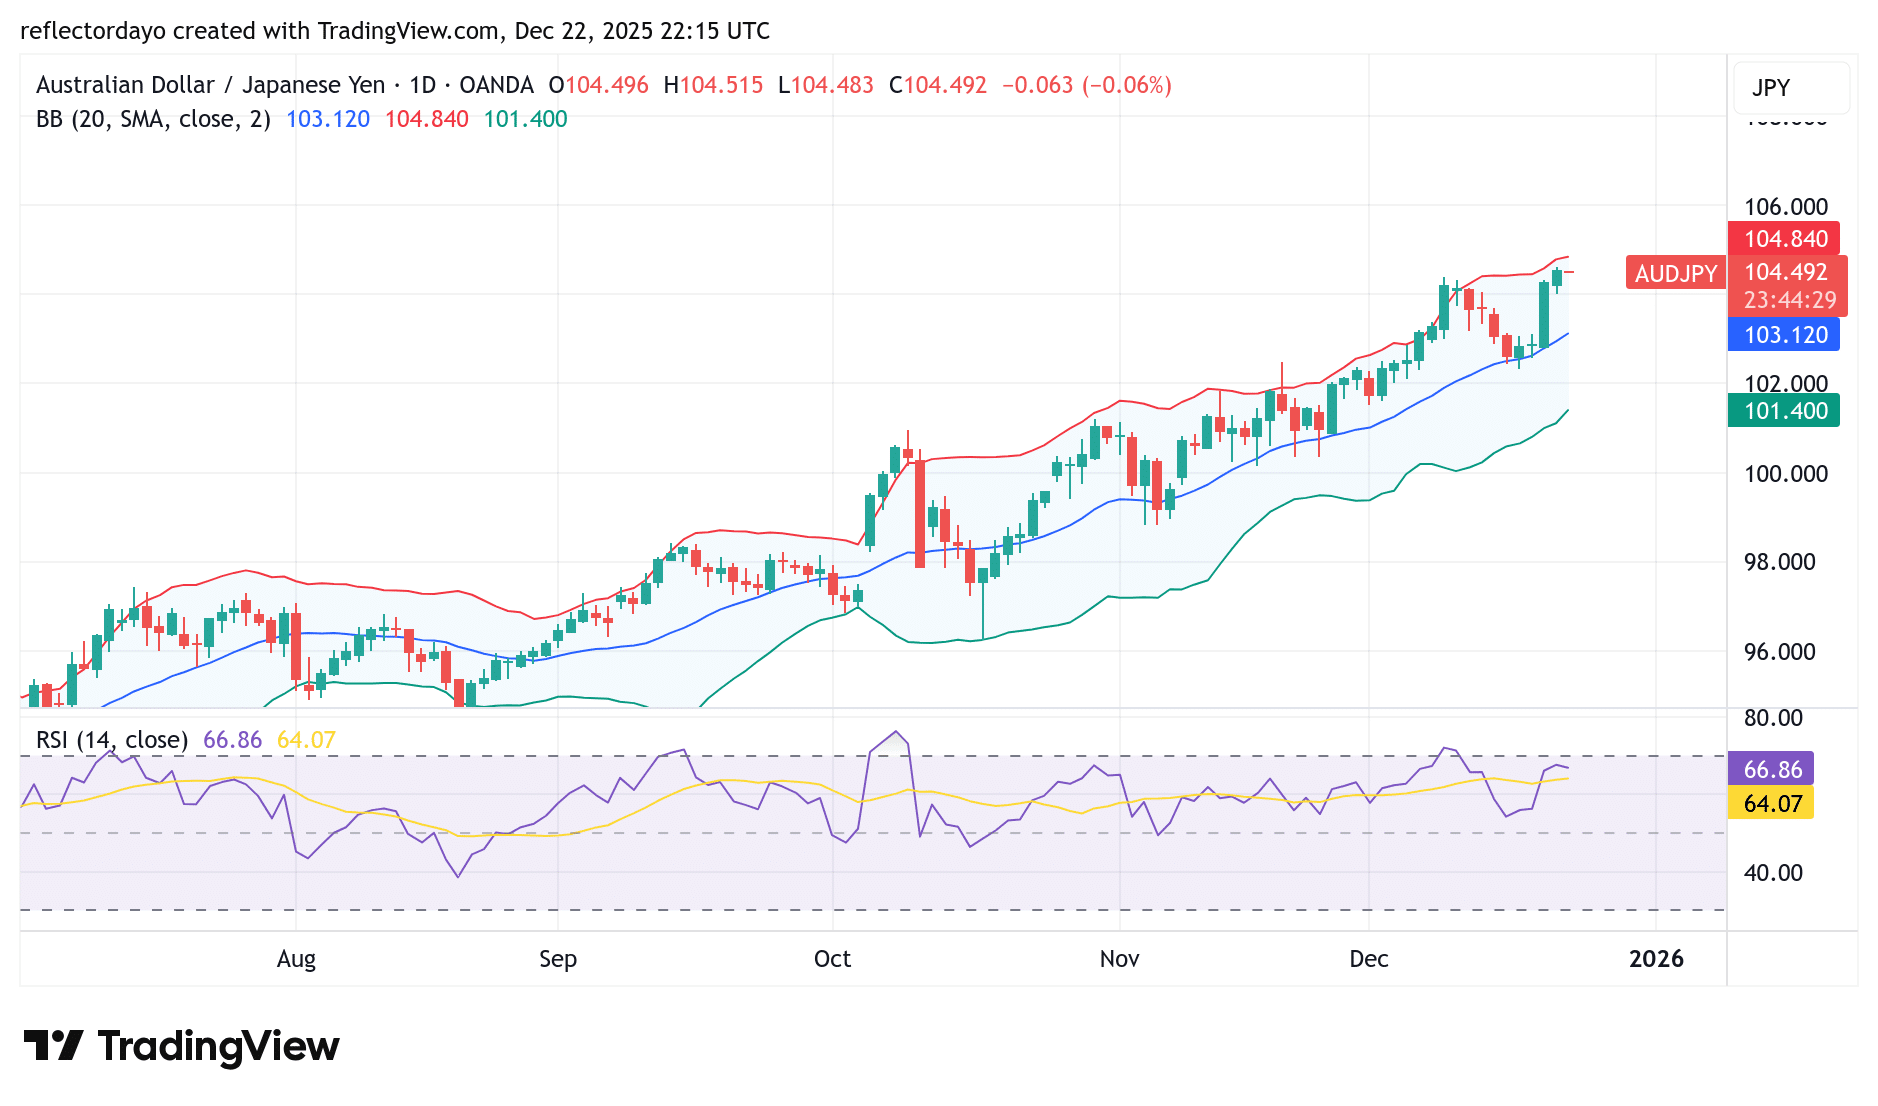The width and height of the screenshot is (1878, 1106).
Task: Click the yellow RSI MA badge 64.07
Action: (1770, 804)
